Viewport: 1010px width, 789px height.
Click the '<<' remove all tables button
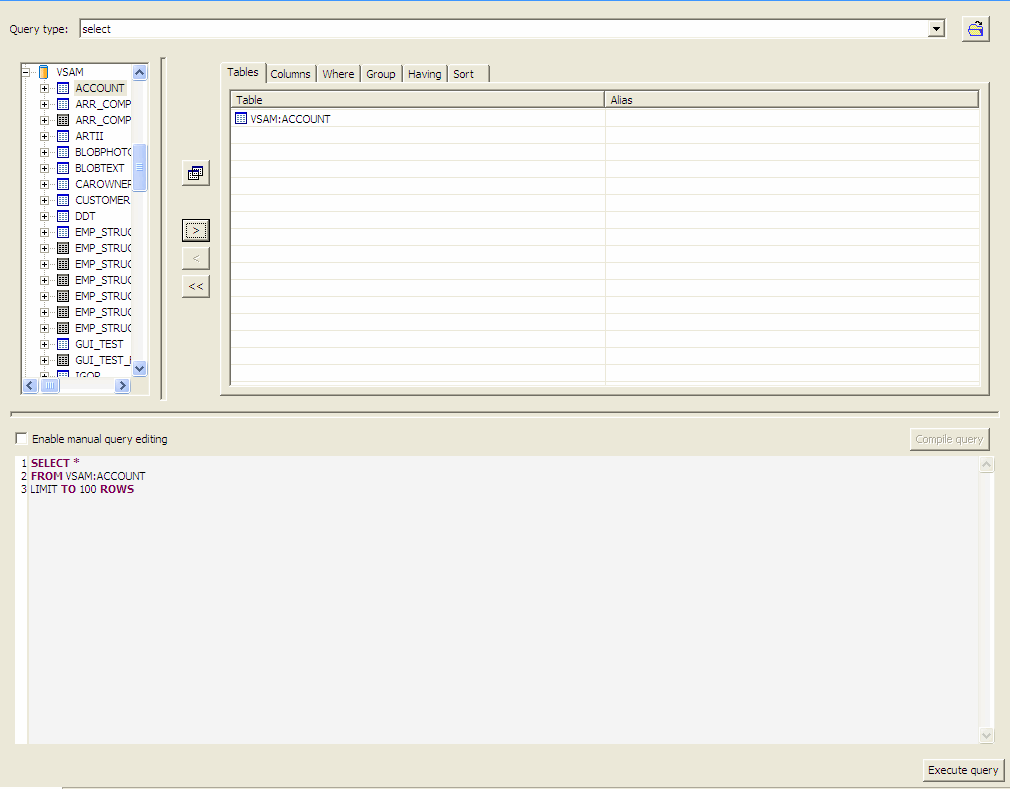pos(195,286)
